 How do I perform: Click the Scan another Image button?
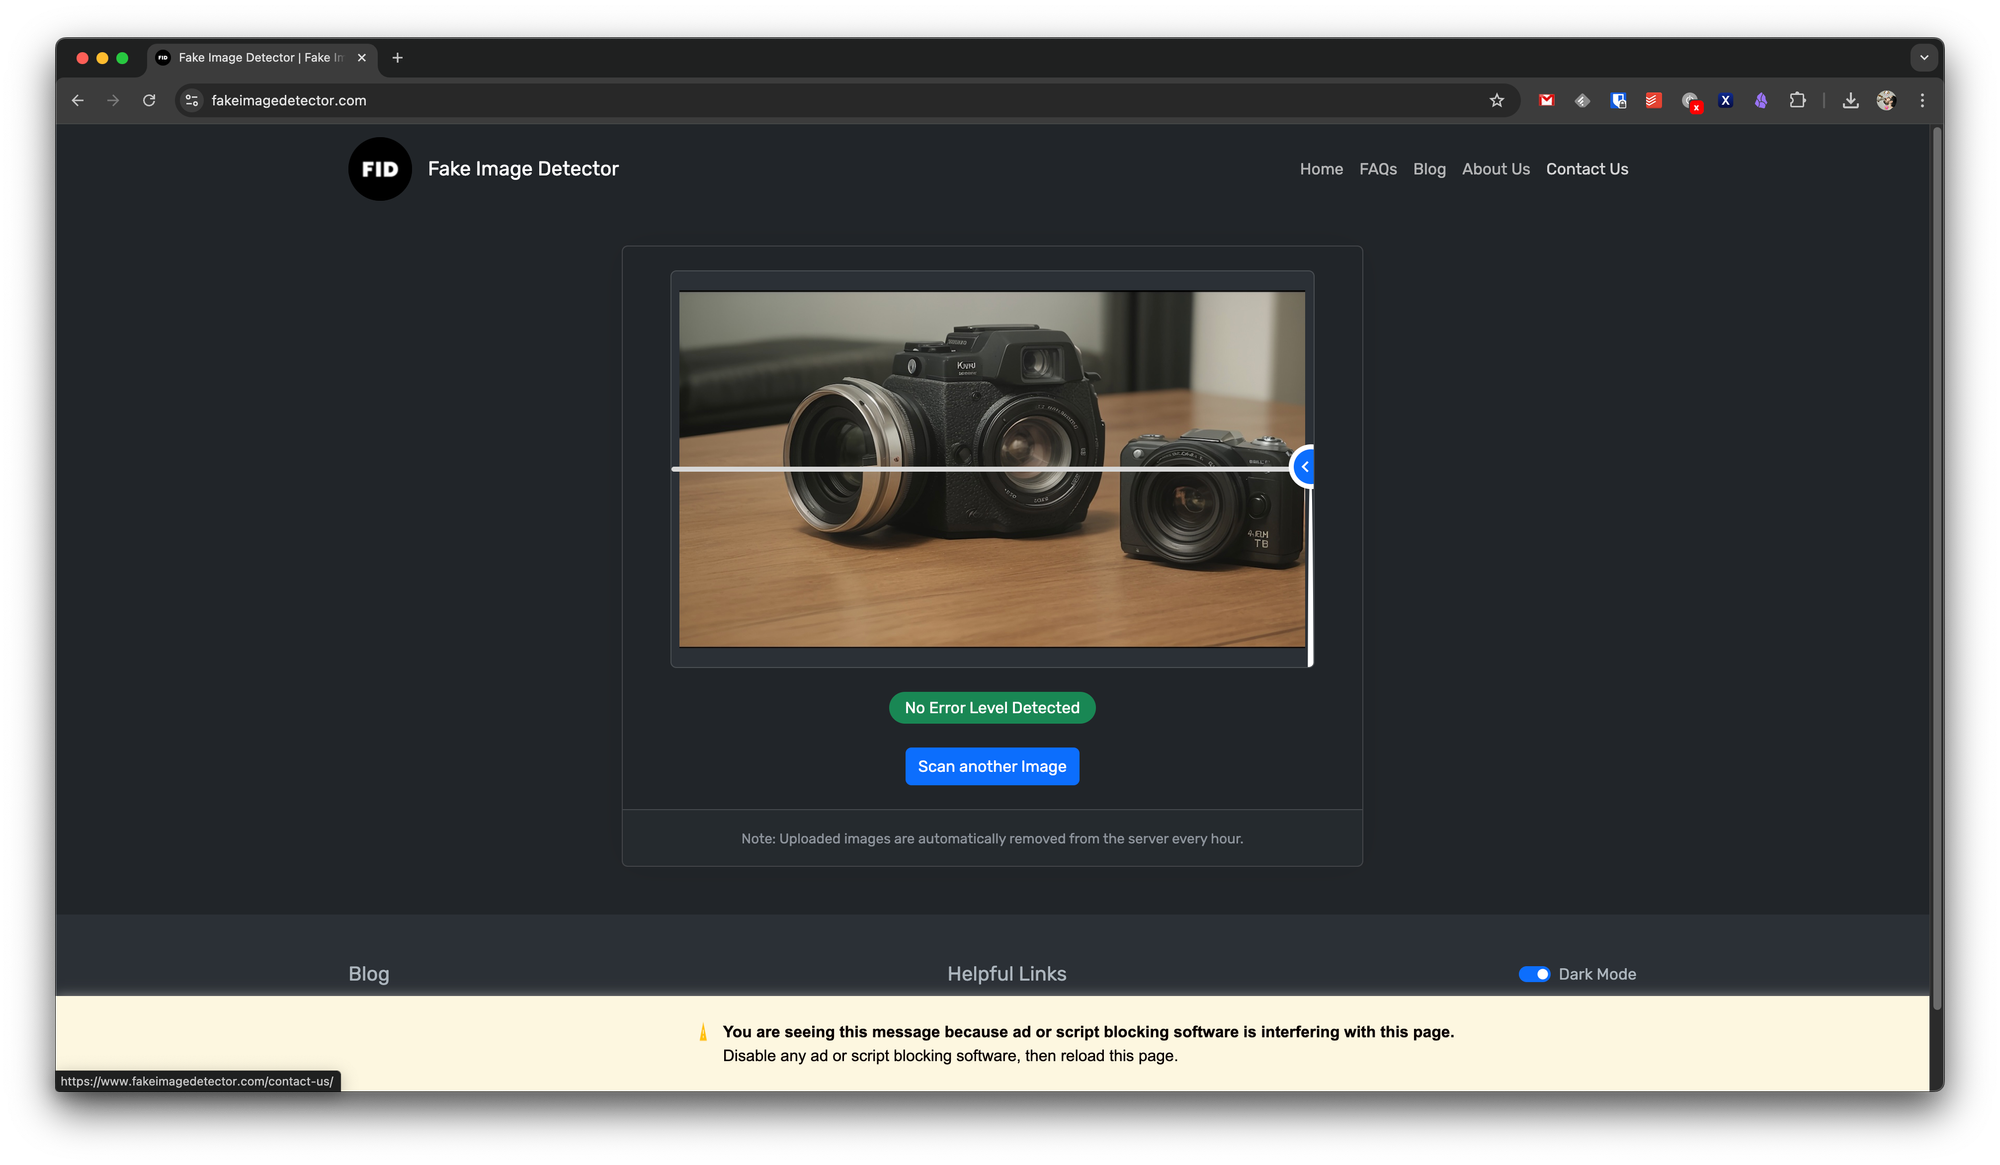991,766
